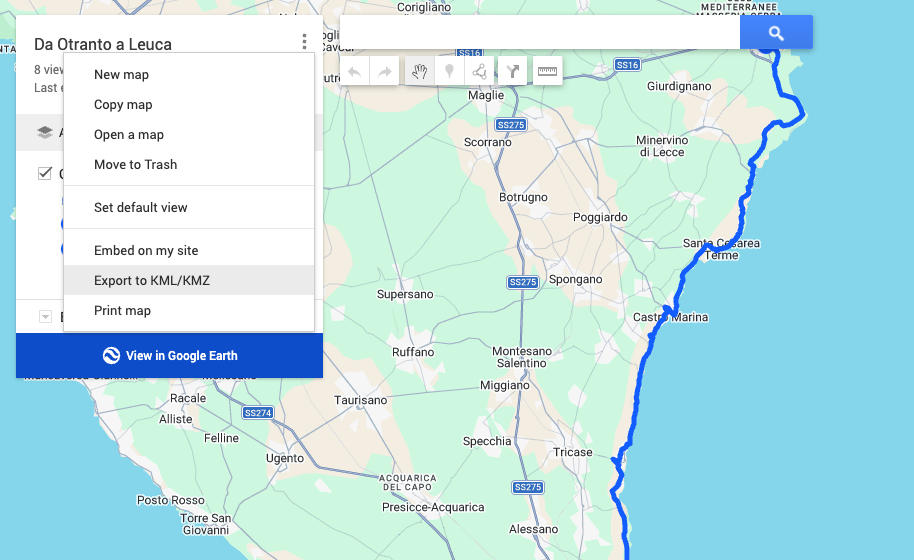This screenshot has width=914, height=560.
Task: Click inside the map search field
Action: coord(540,33)
